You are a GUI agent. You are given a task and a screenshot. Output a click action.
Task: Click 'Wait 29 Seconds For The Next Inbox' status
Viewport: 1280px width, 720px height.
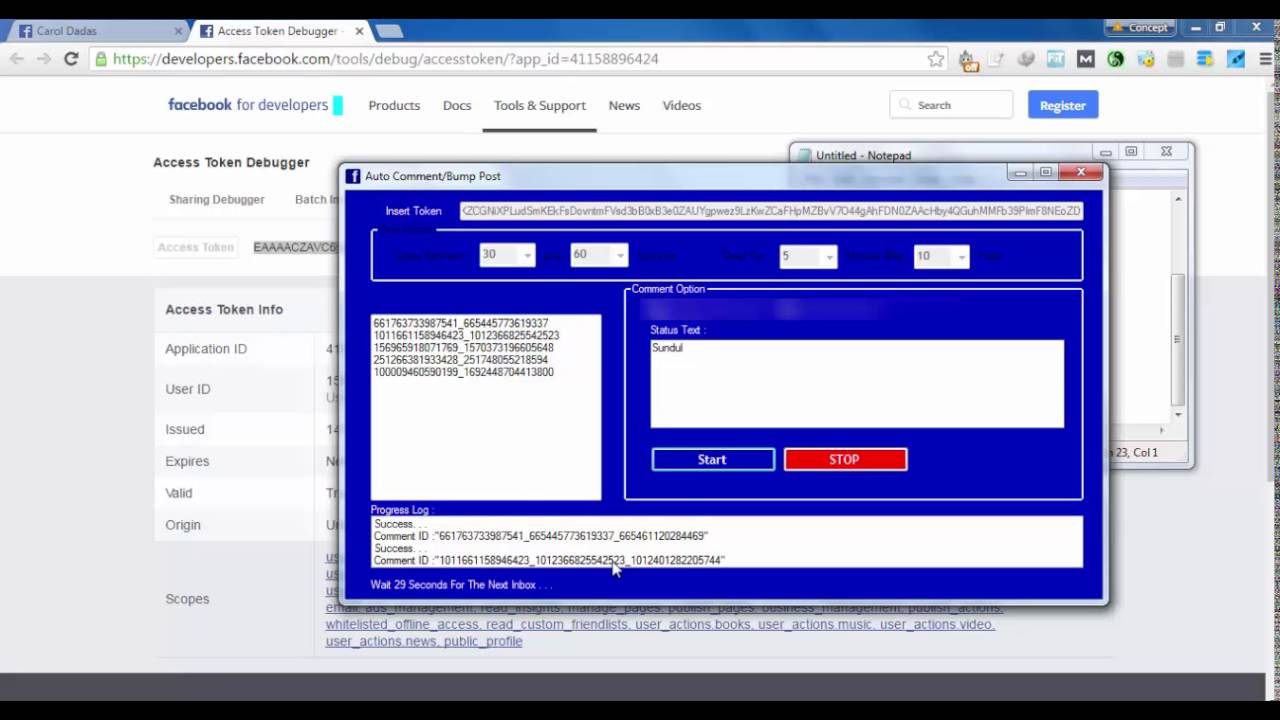(x=461, y=584)
